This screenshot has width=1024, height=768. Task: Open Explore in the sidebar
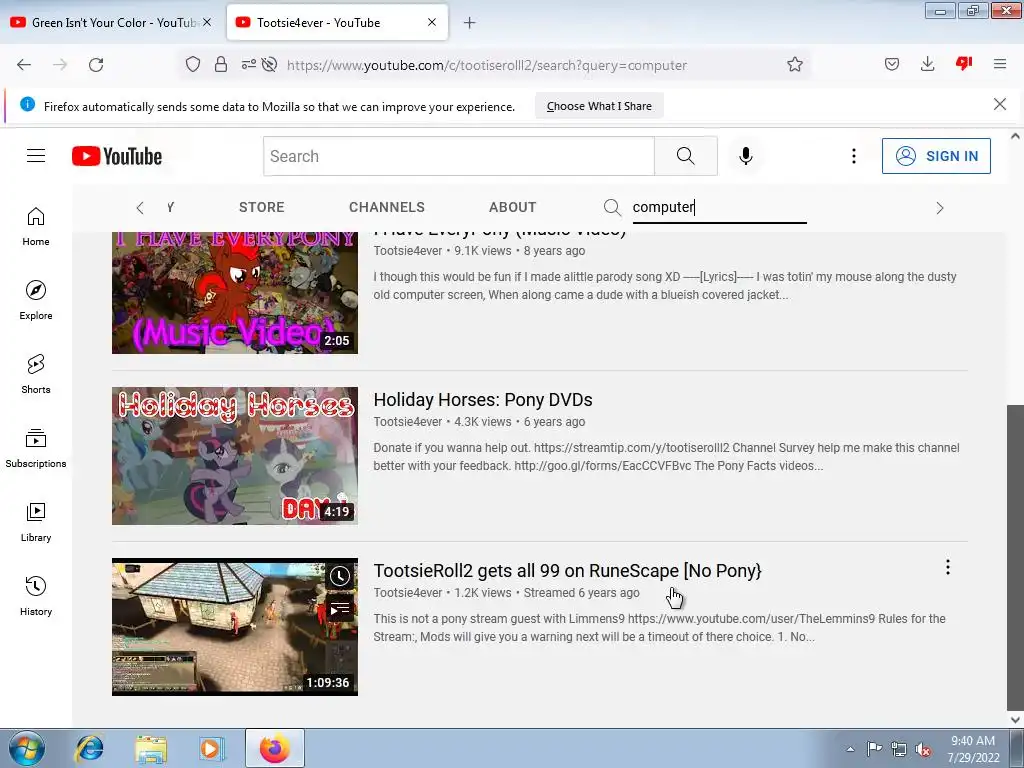[x=36, y=300]
